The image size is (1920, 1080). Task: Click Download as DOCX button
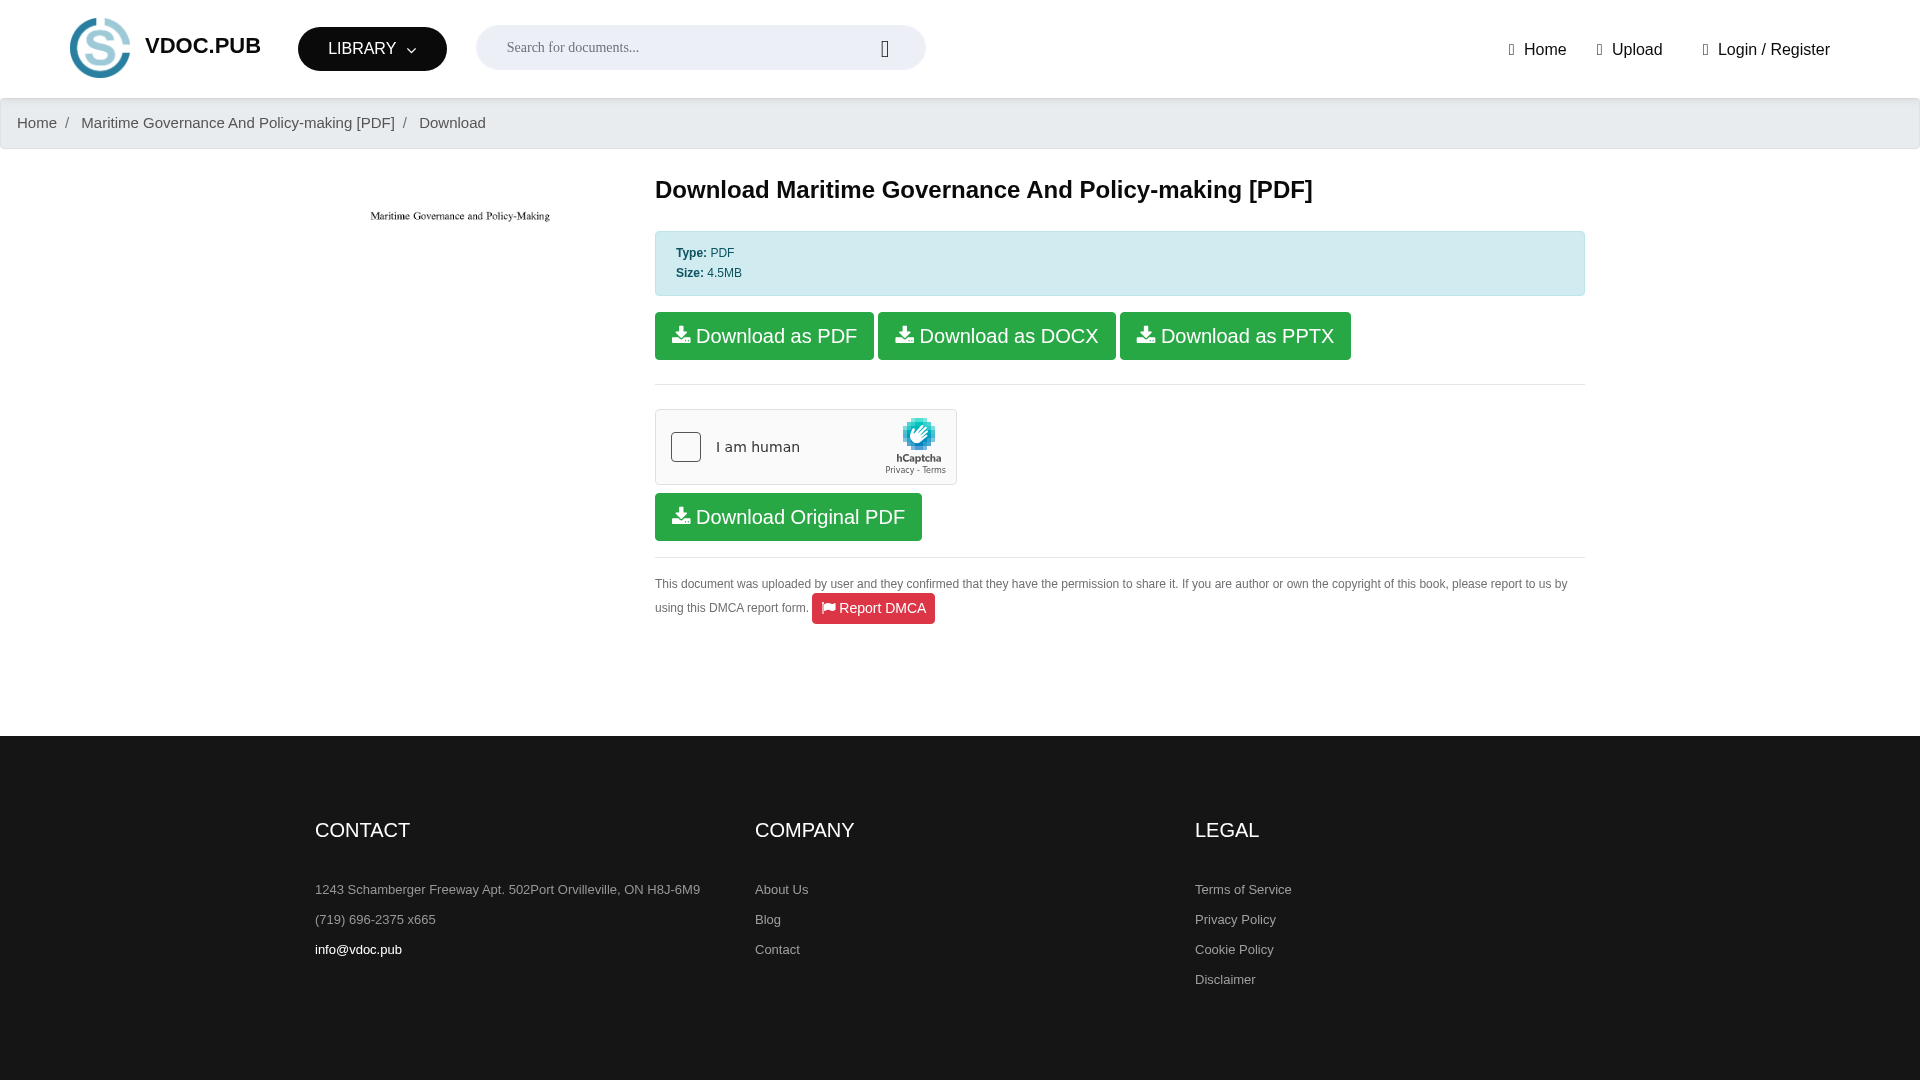pos(997,336)
